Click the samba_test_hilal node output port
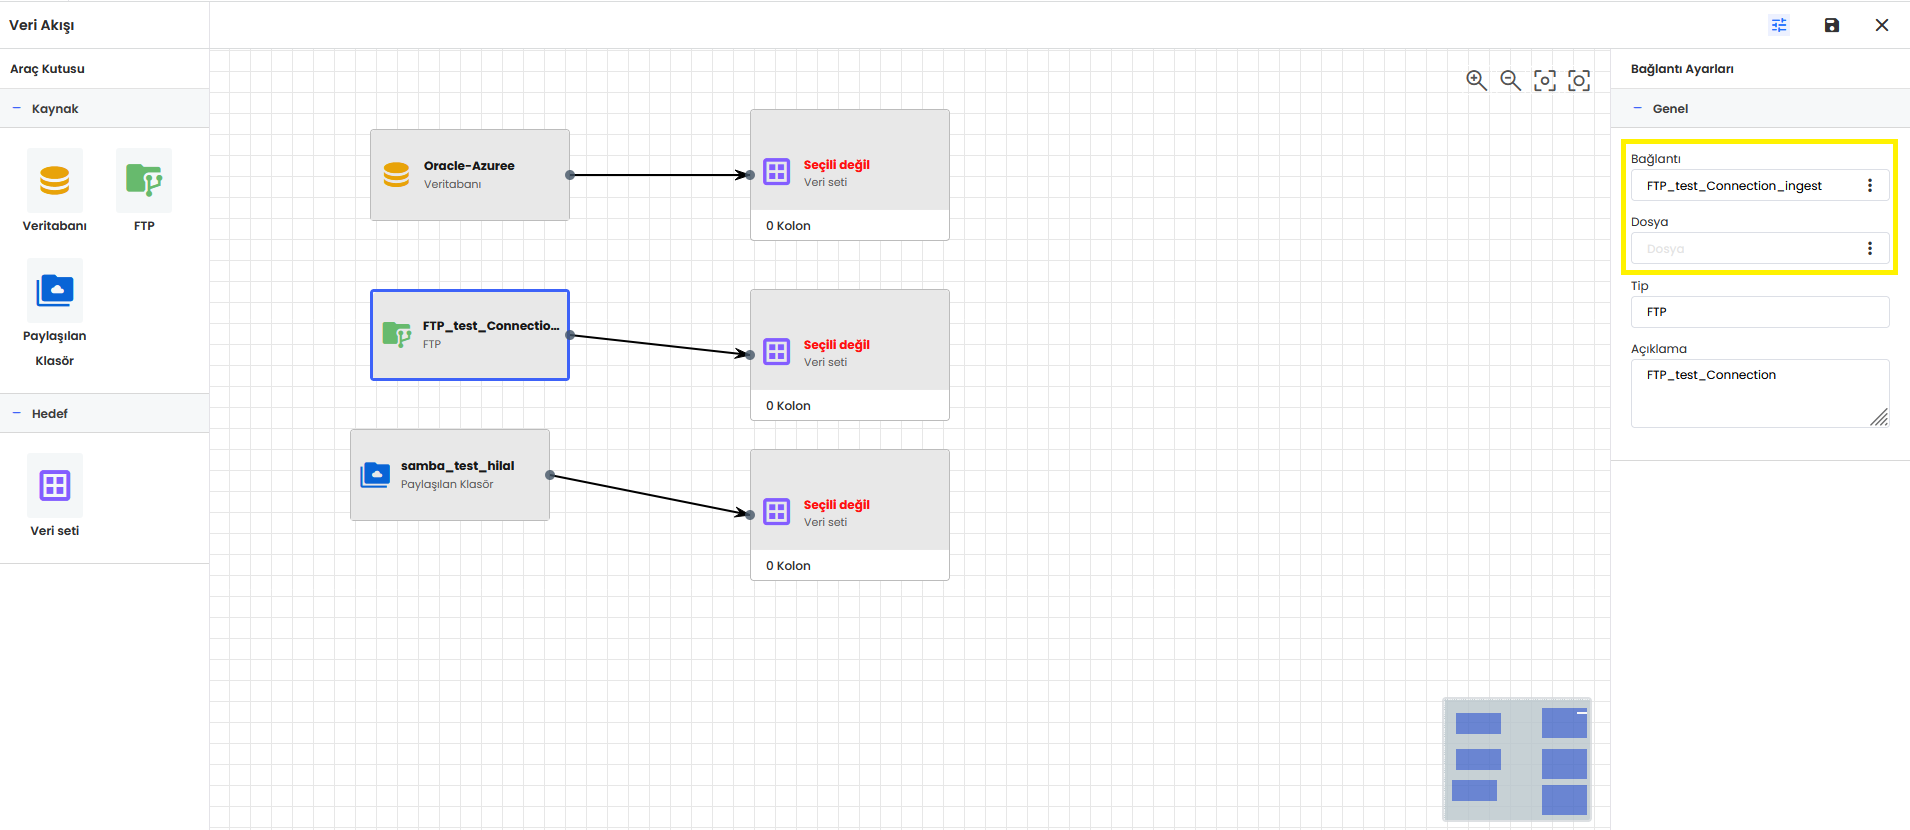Screen dimensions: 1910x830 point(550,475)
